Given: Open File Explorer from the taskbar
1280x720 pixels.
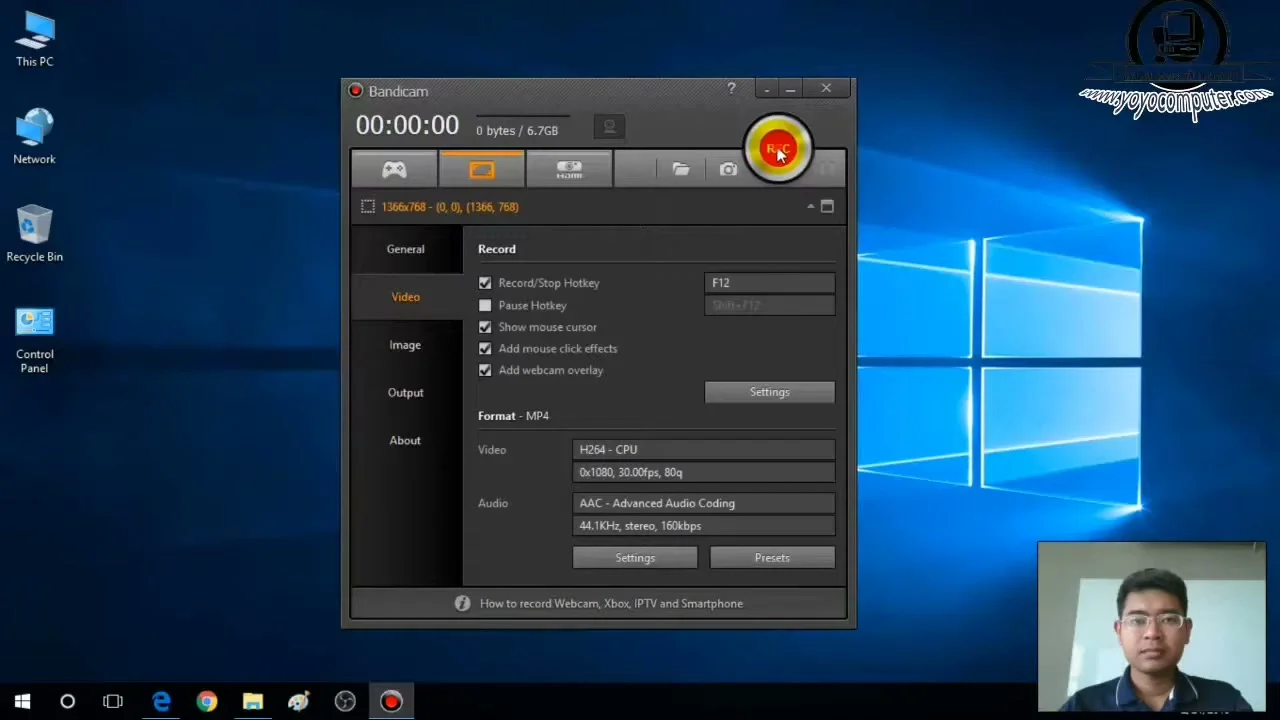Looking at the screenshot, I should [x=253, y=701].
